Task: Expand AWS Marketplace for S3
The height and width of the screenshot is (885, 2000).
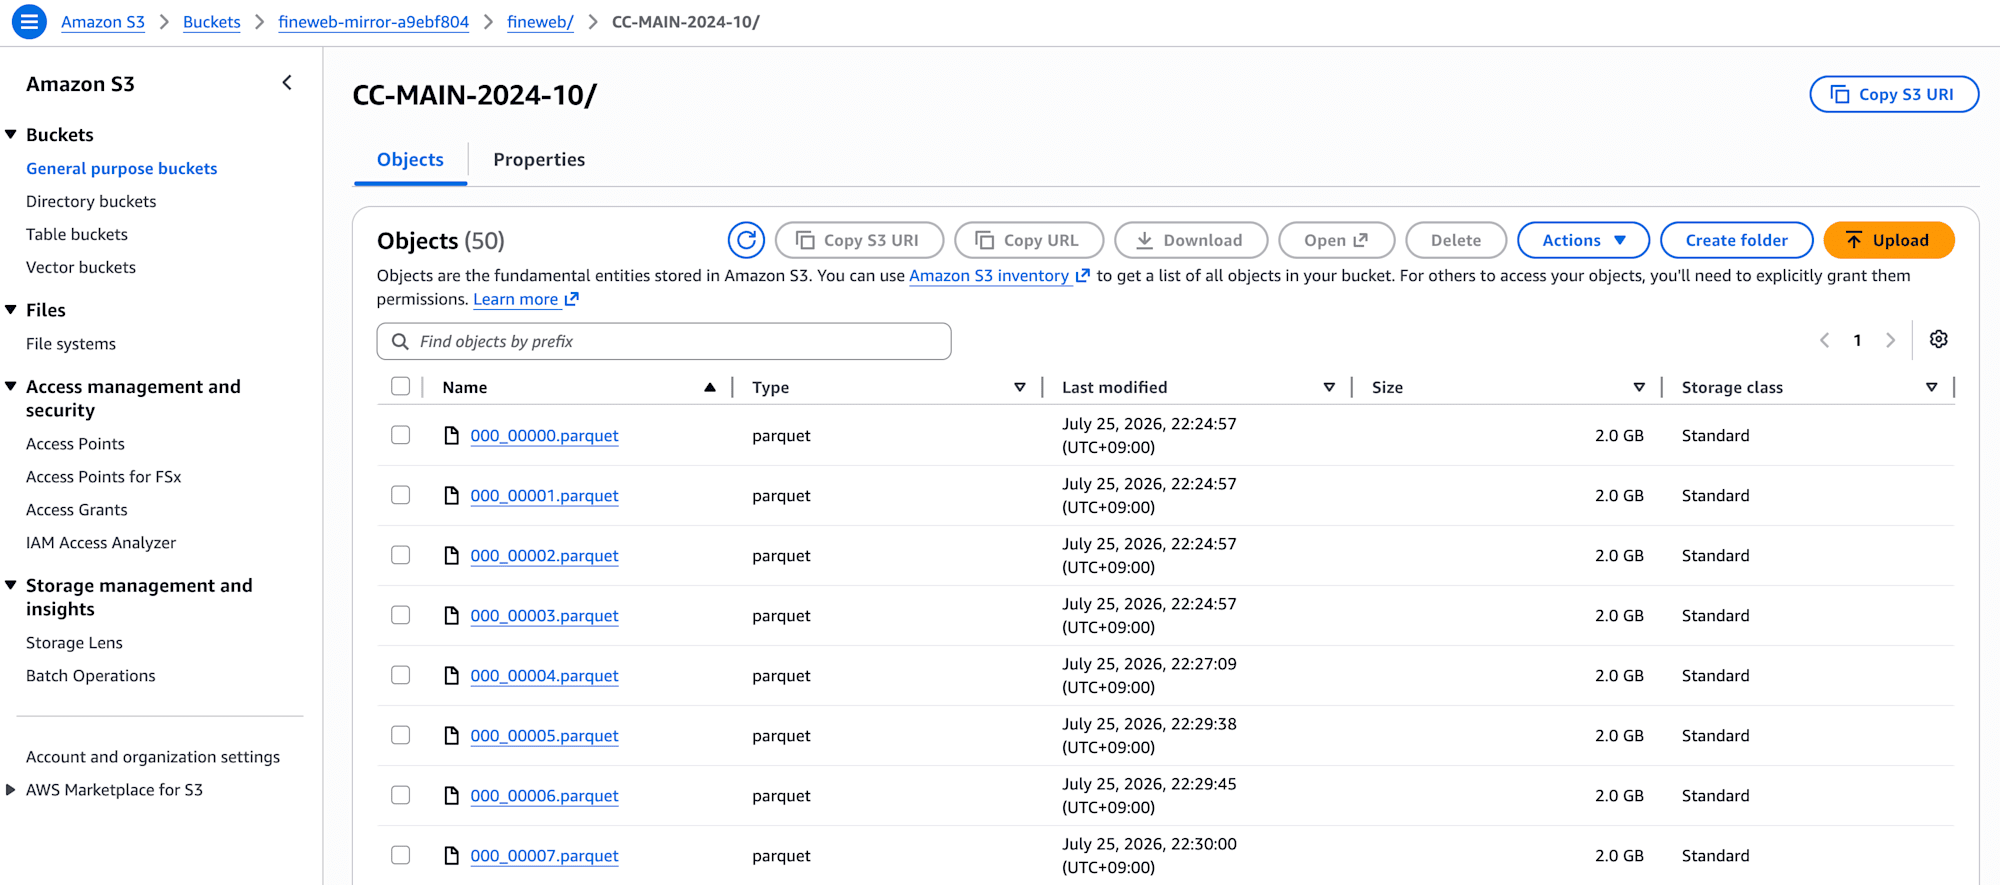Action: click(11, 789)
